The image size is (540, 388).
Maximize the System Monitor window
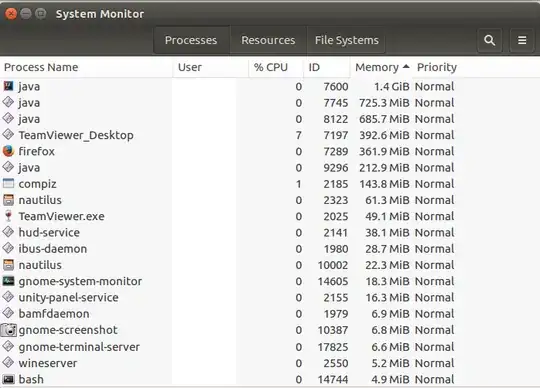pos(41,14)
